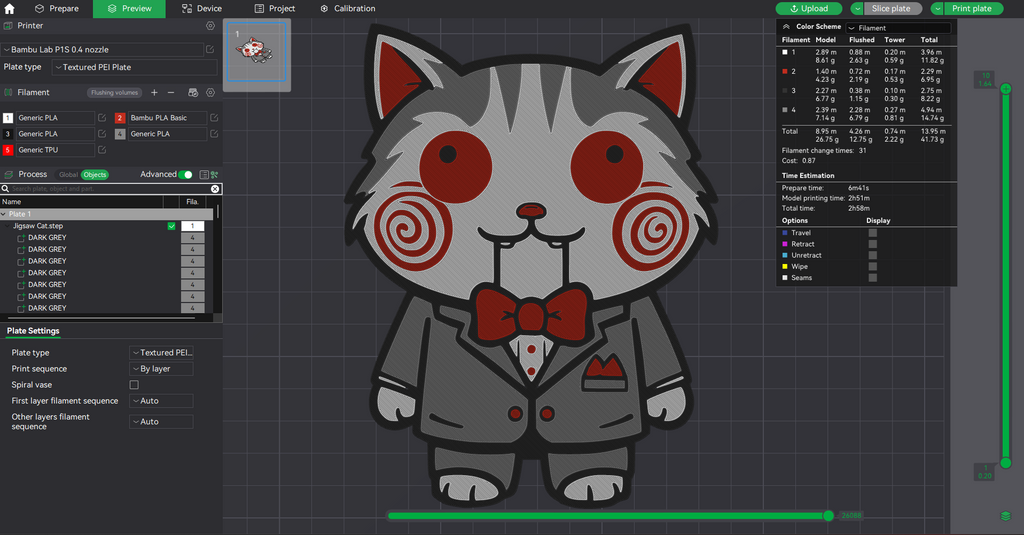Show Seams in display options
This screenshot has width=1024, height=535.
coord(872,278)
